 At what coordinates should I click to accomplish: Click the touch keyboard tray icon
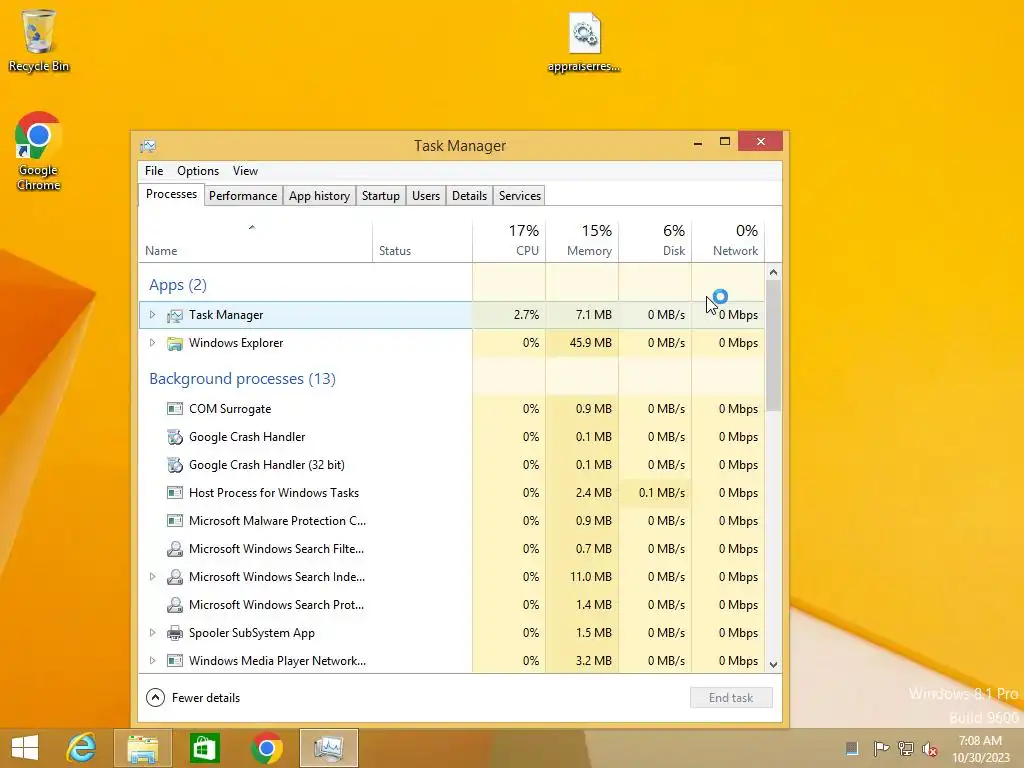[852, 748]
